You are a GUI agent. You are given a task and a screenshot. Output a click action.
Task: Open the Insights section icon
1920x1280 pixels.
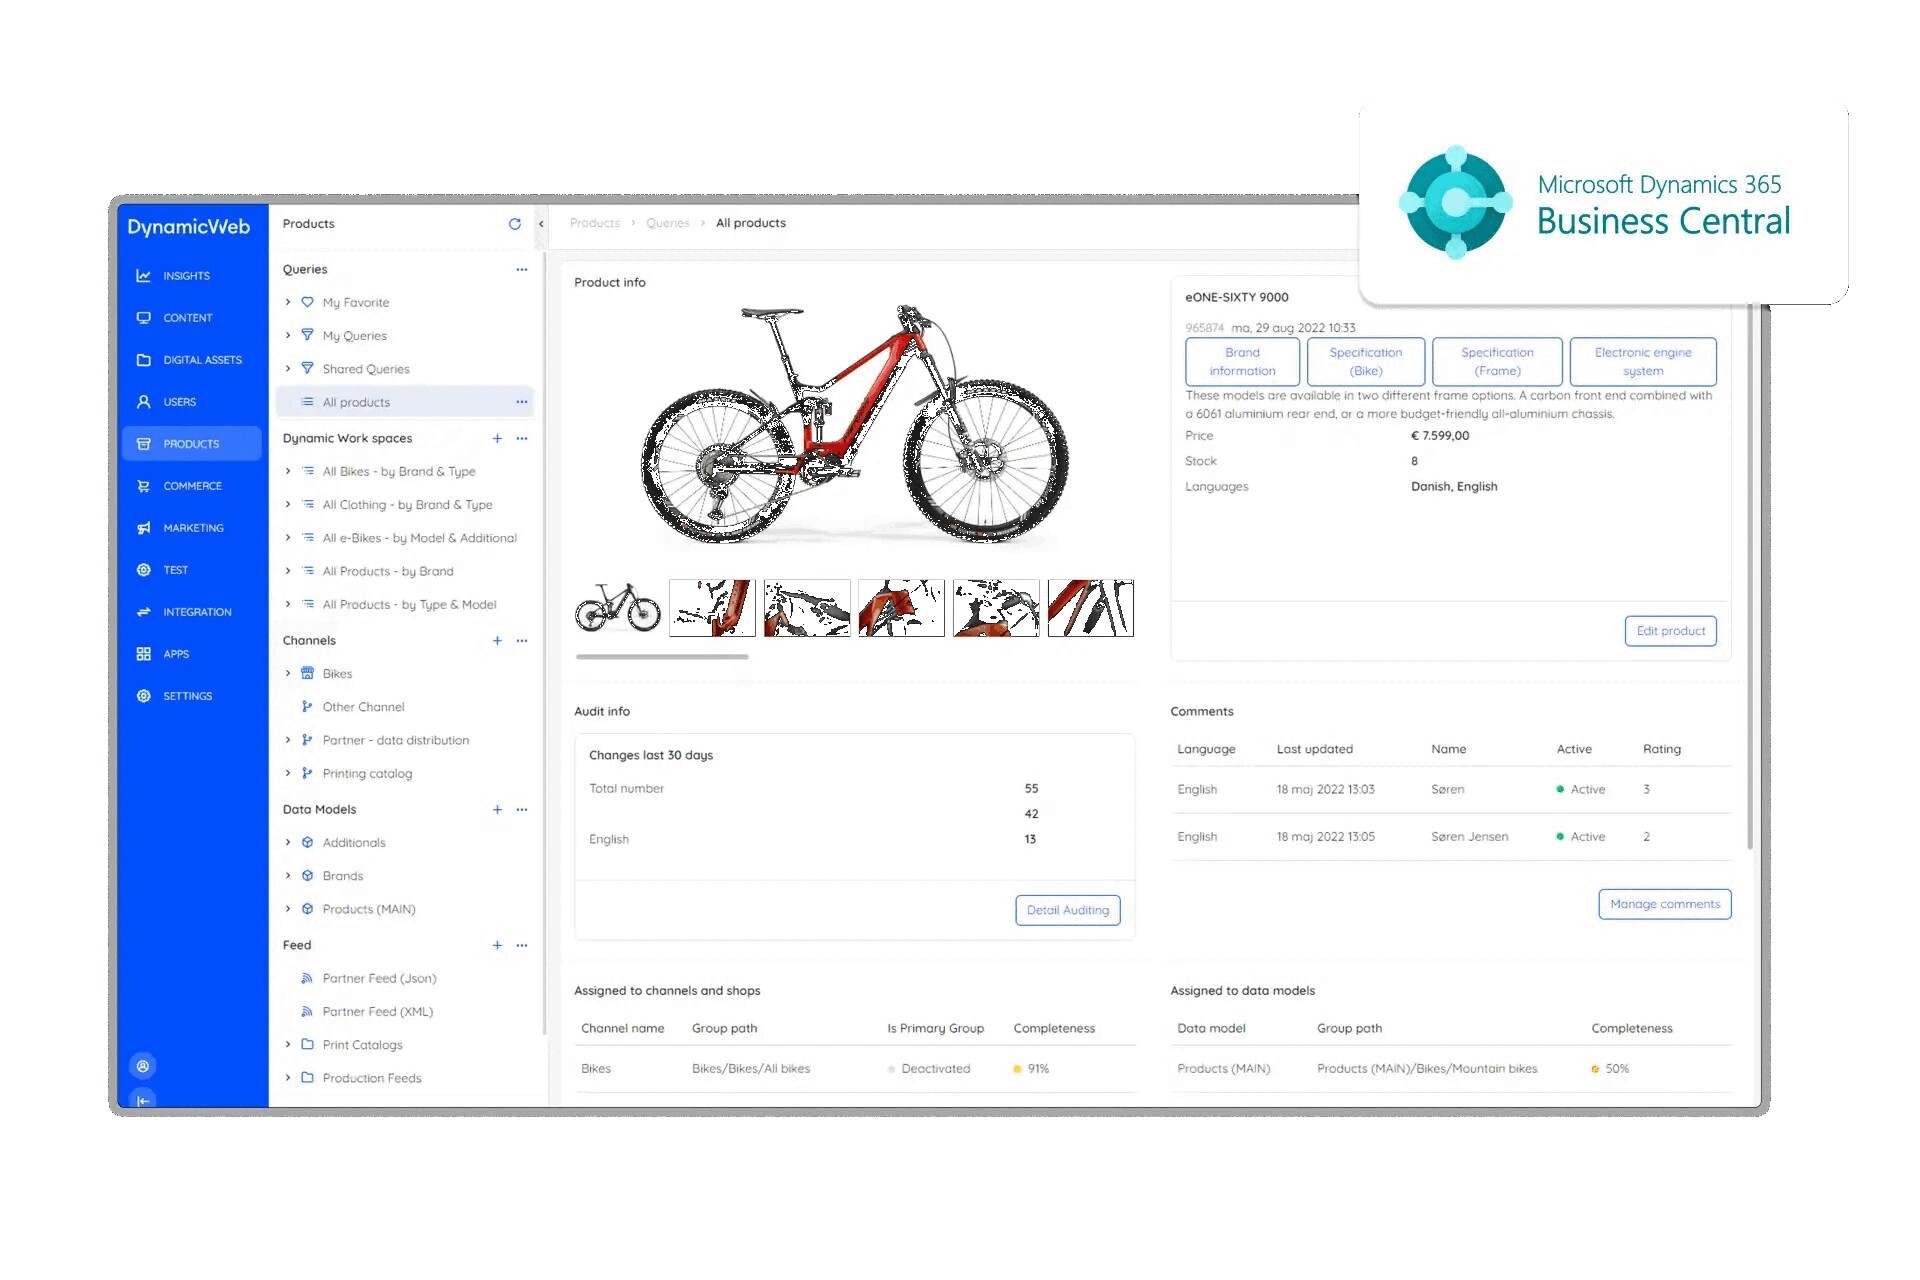point(144,276)
